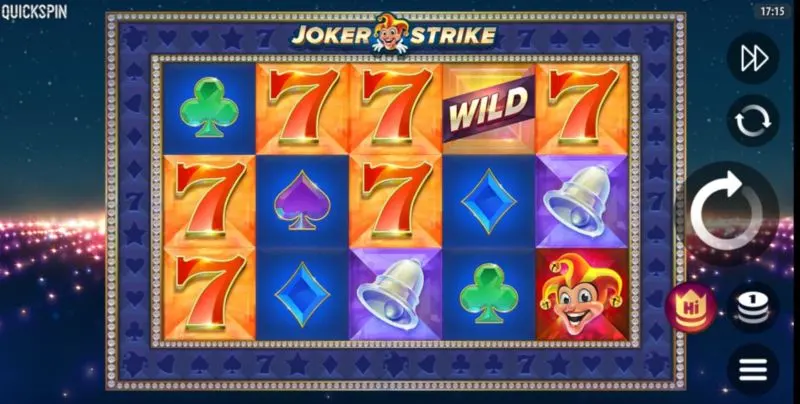This screenshot has height=404, width=800.
Task: Click the blue diamond in the middle row
Action: [489, 201]
